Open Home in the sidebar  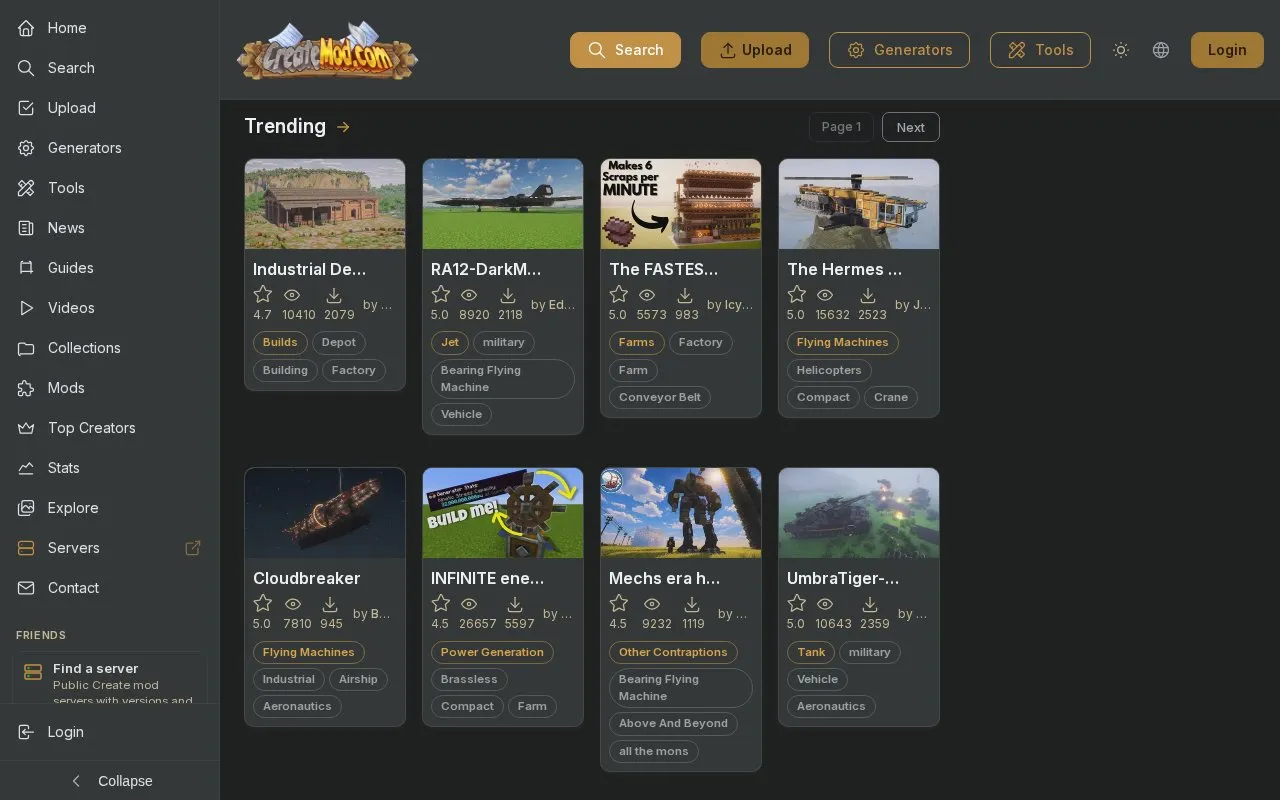pyautogui.click(x=109, y=28)
